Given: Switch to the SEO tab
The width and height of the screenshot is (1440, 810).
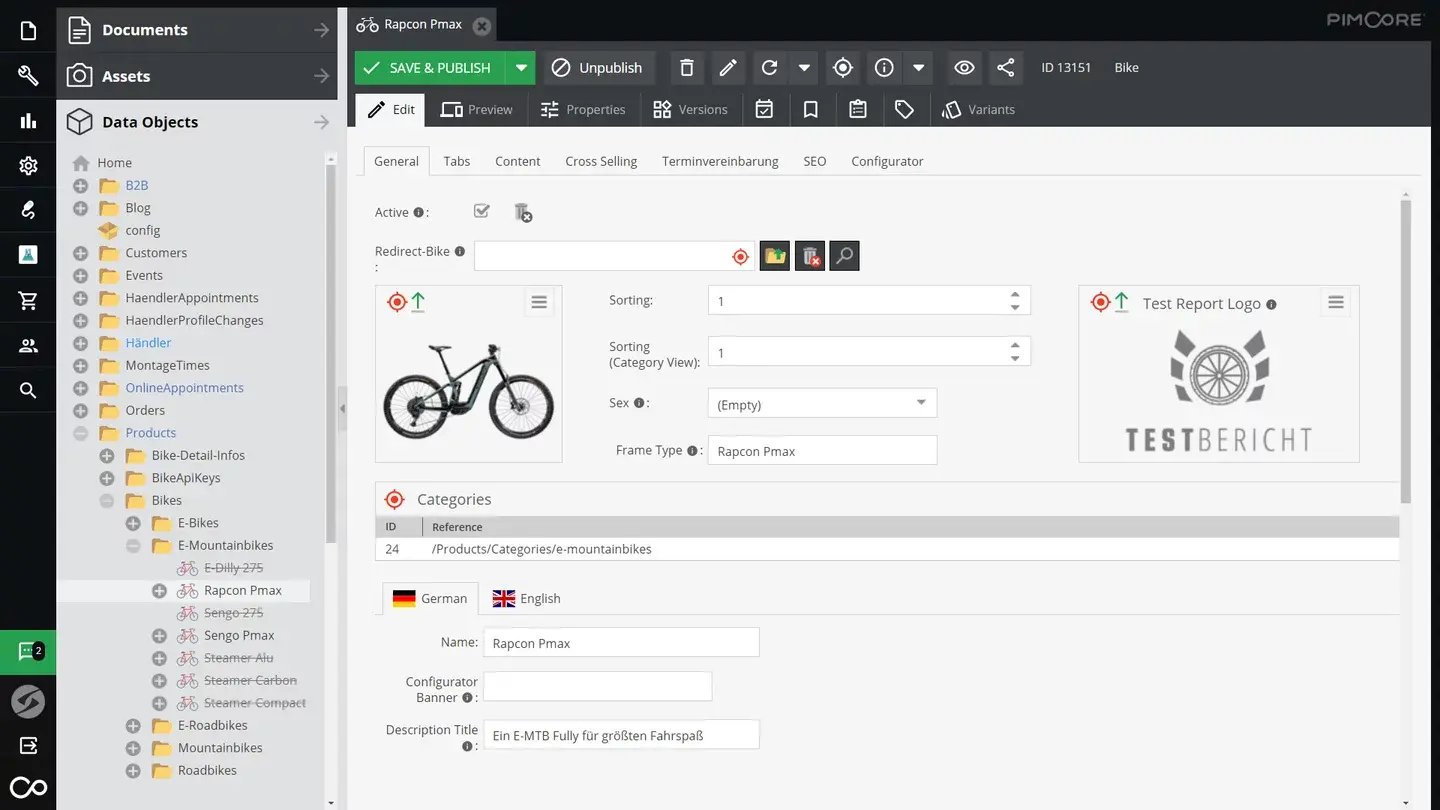Looking at the screenshot, I should [815, 161].
